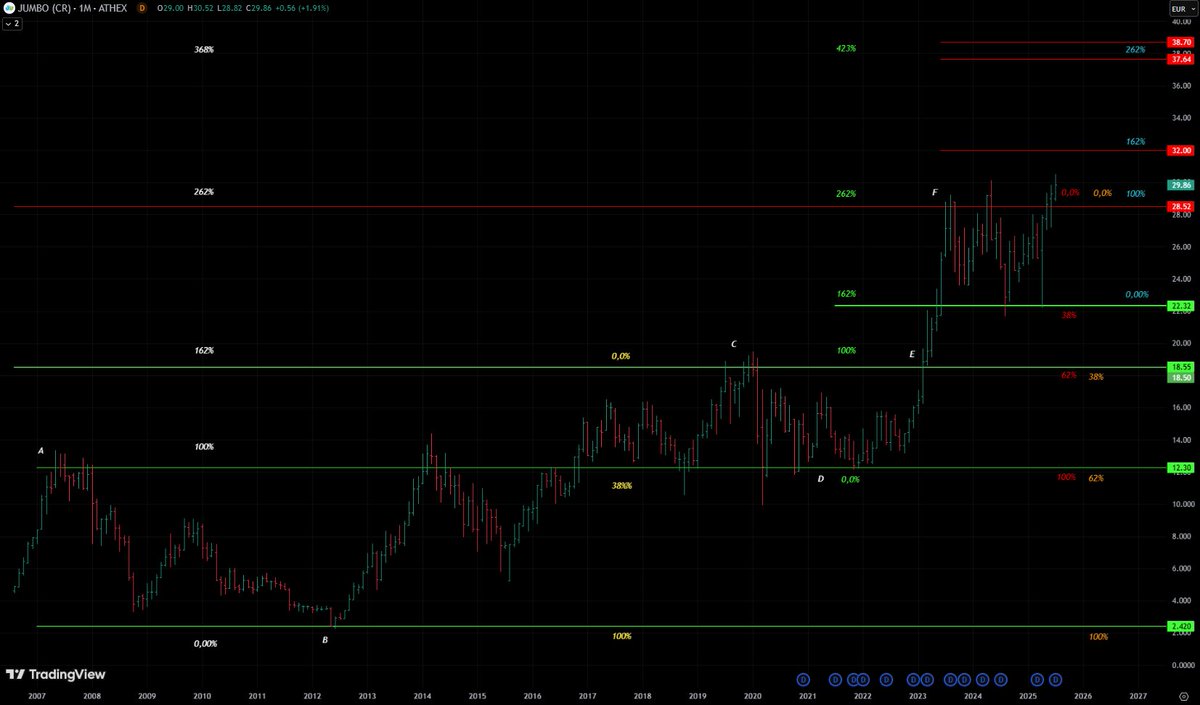Click the dividend marker at early 2025
Screen dimensions: 1200x705
pos(1035,680)
